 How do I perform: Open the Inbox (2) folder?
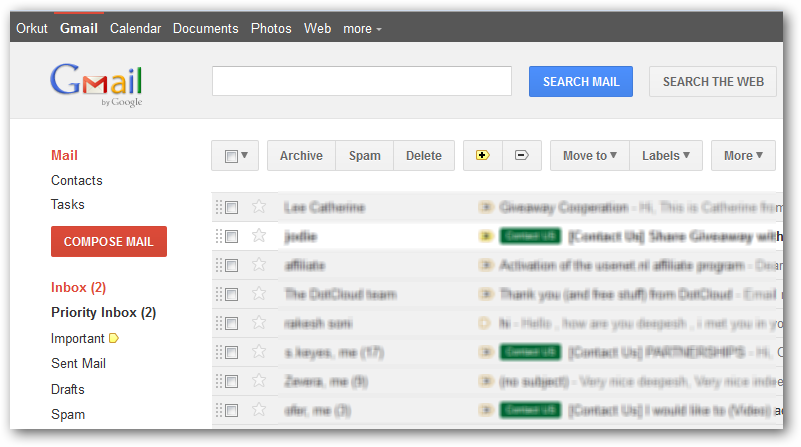click(78, 288)
